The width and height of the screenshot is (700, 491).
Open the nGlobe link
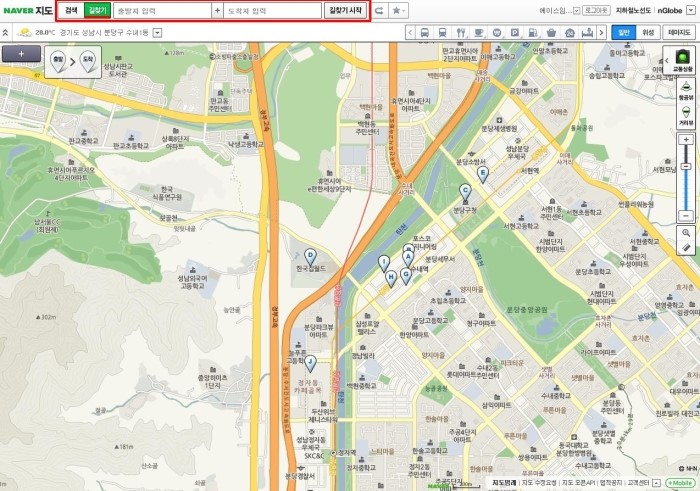[x=670, y=10]
